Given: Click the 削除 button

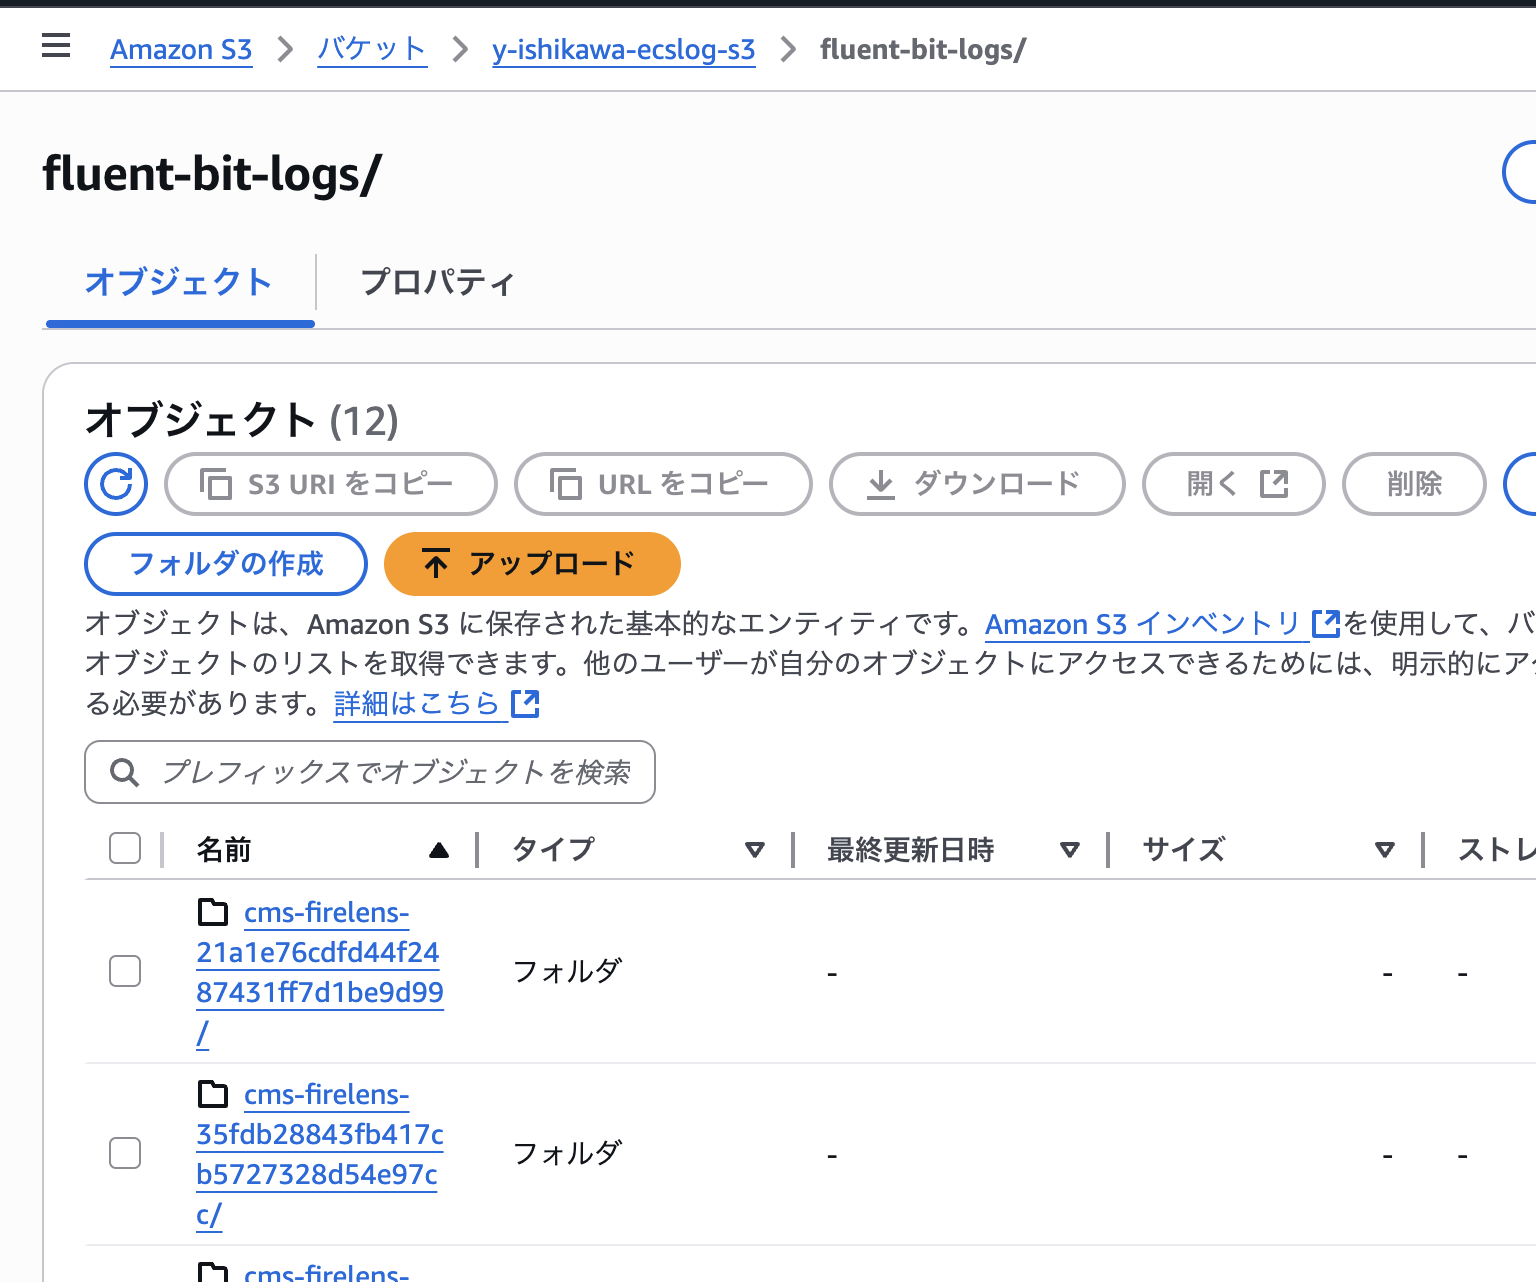Looking at the screenshot, I should [1414, 484].
